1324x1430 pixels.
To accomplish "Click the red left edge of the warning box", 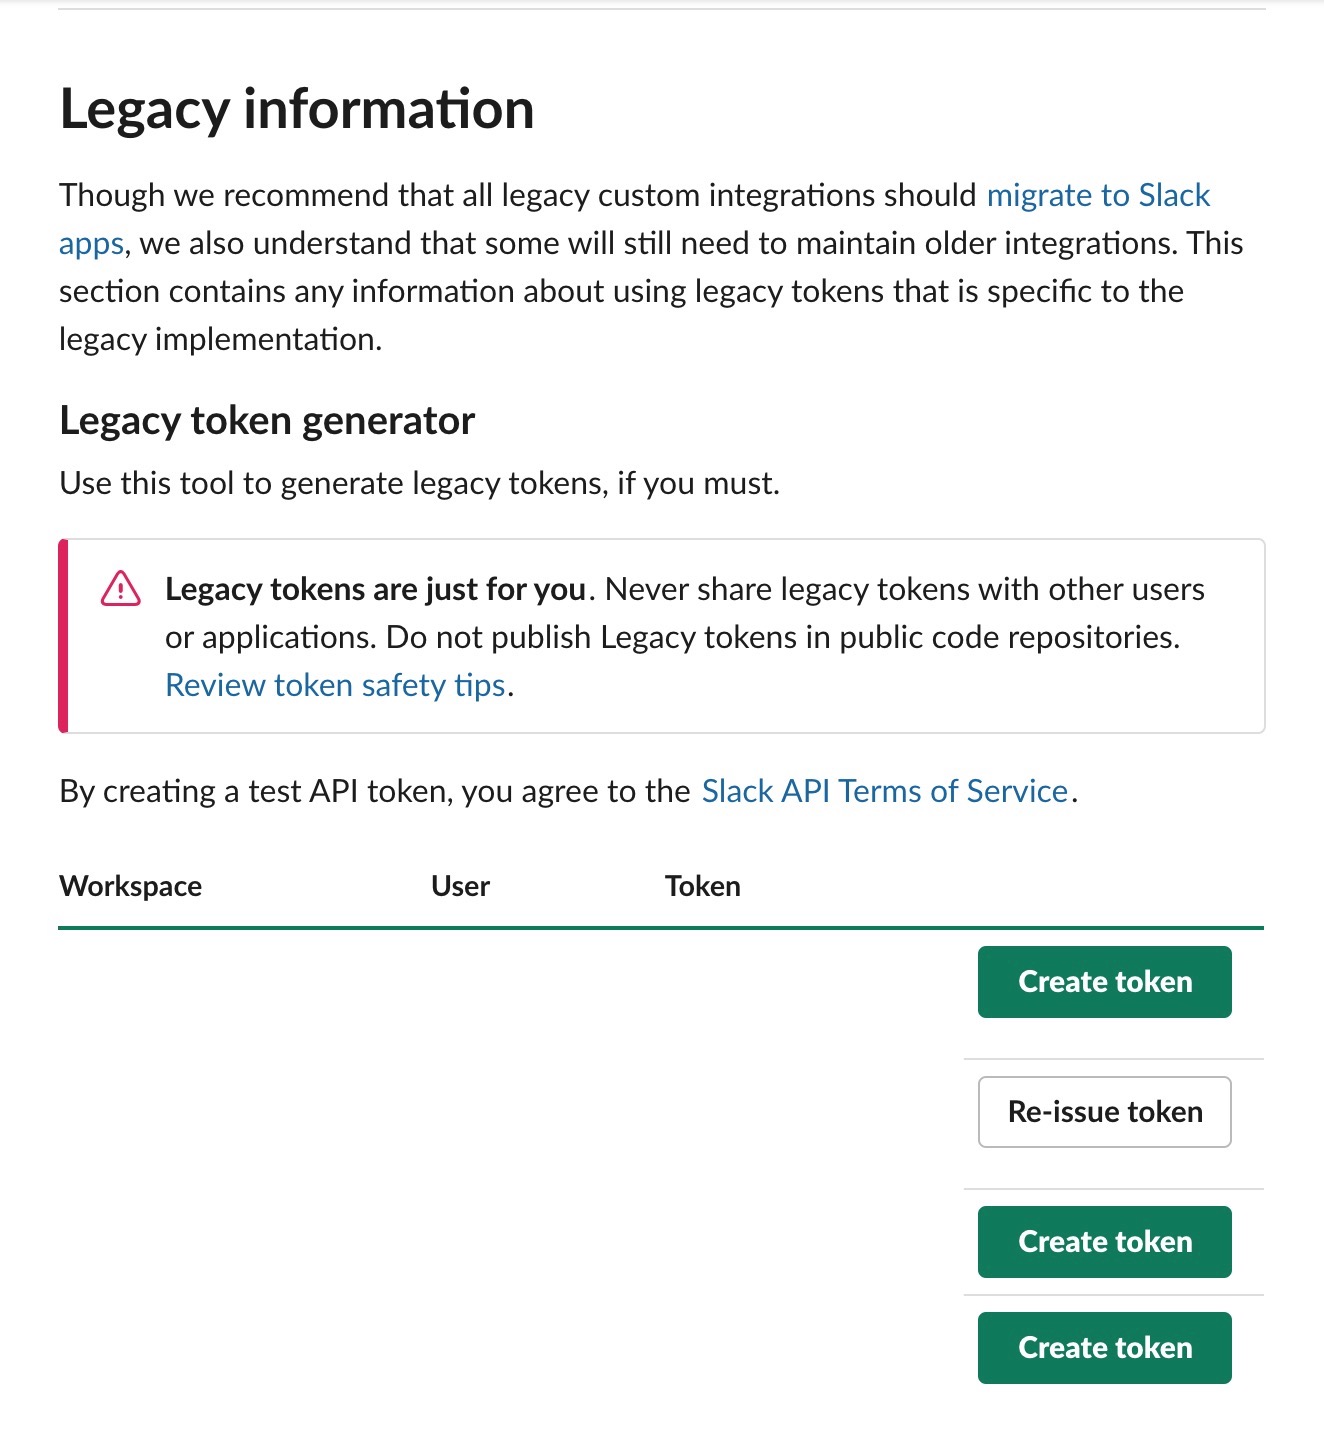I will tap(63, 636).
